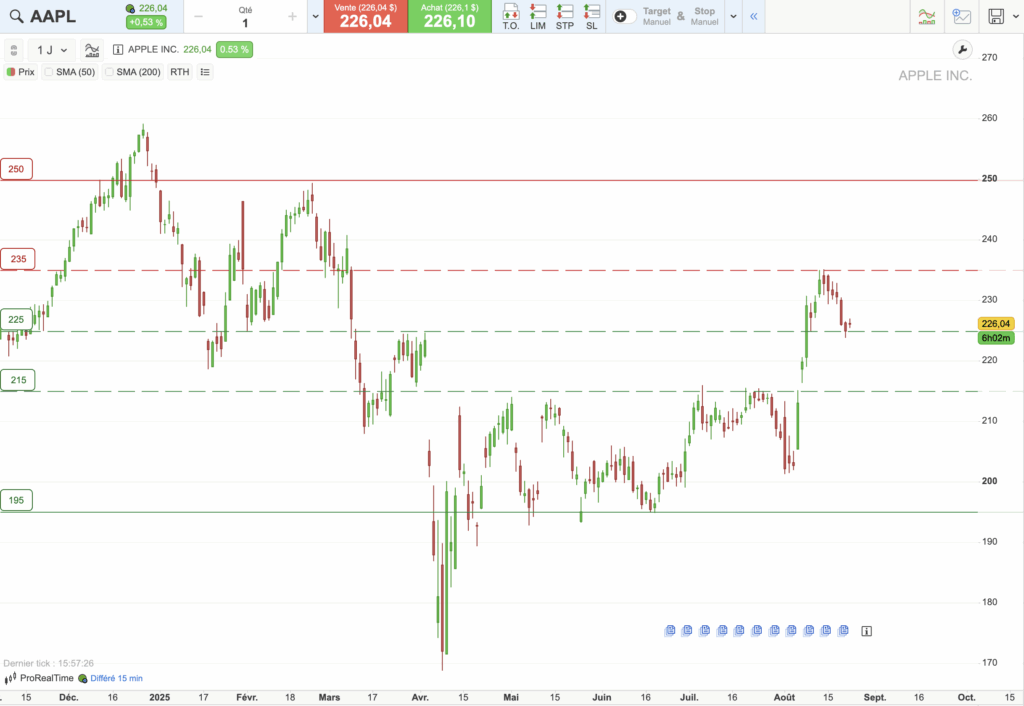This screenshot has width=1024, height=706.
Task: Click the Vente 226,04 sell button
Action: pyautogui.click(x=365, y=17)
